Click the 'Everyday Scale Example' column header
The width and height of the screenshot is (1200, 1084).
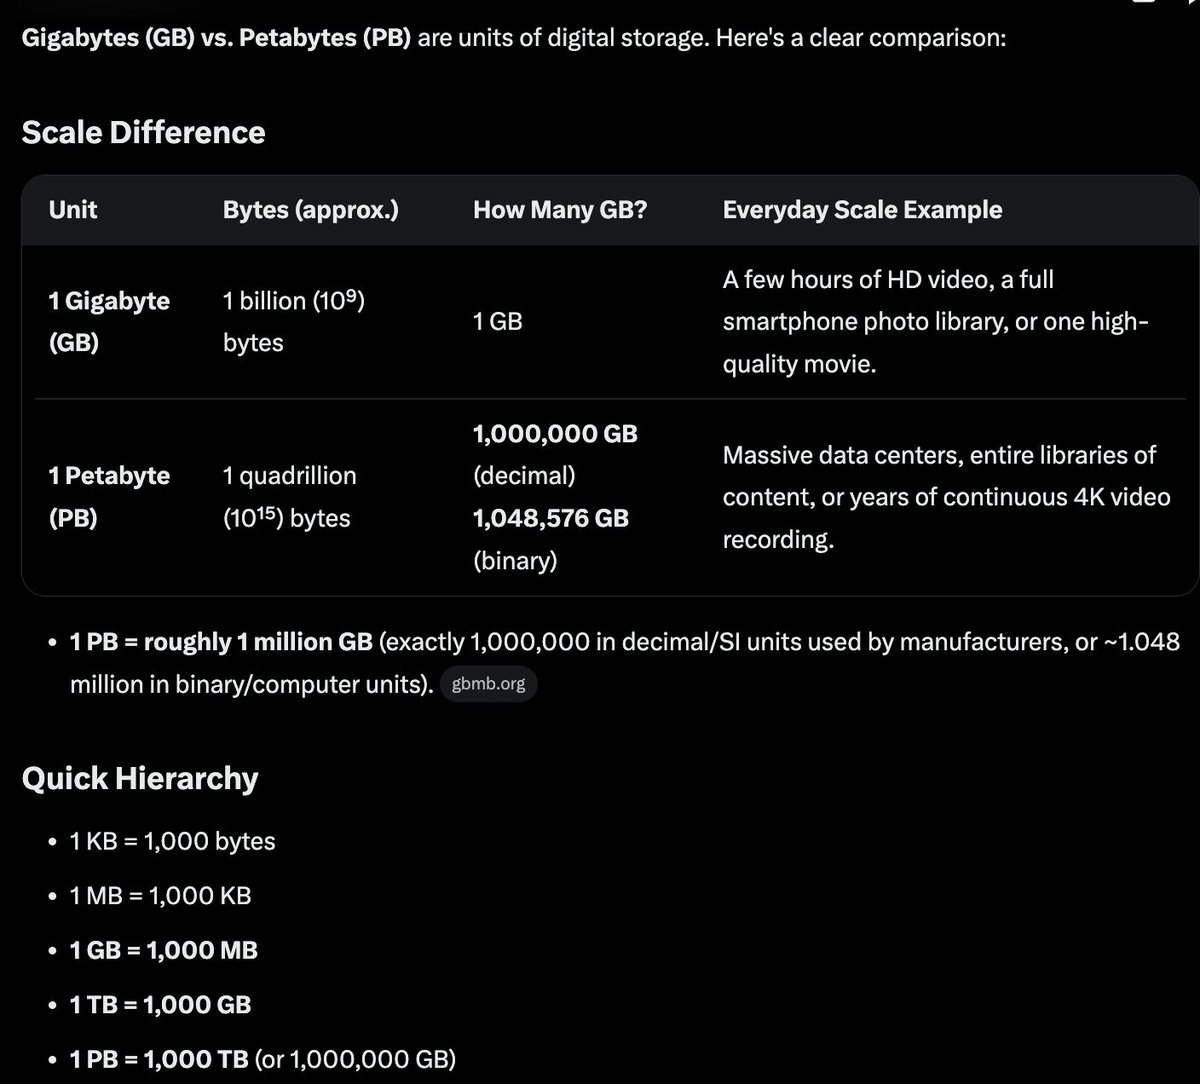click(x=862, y=210)
